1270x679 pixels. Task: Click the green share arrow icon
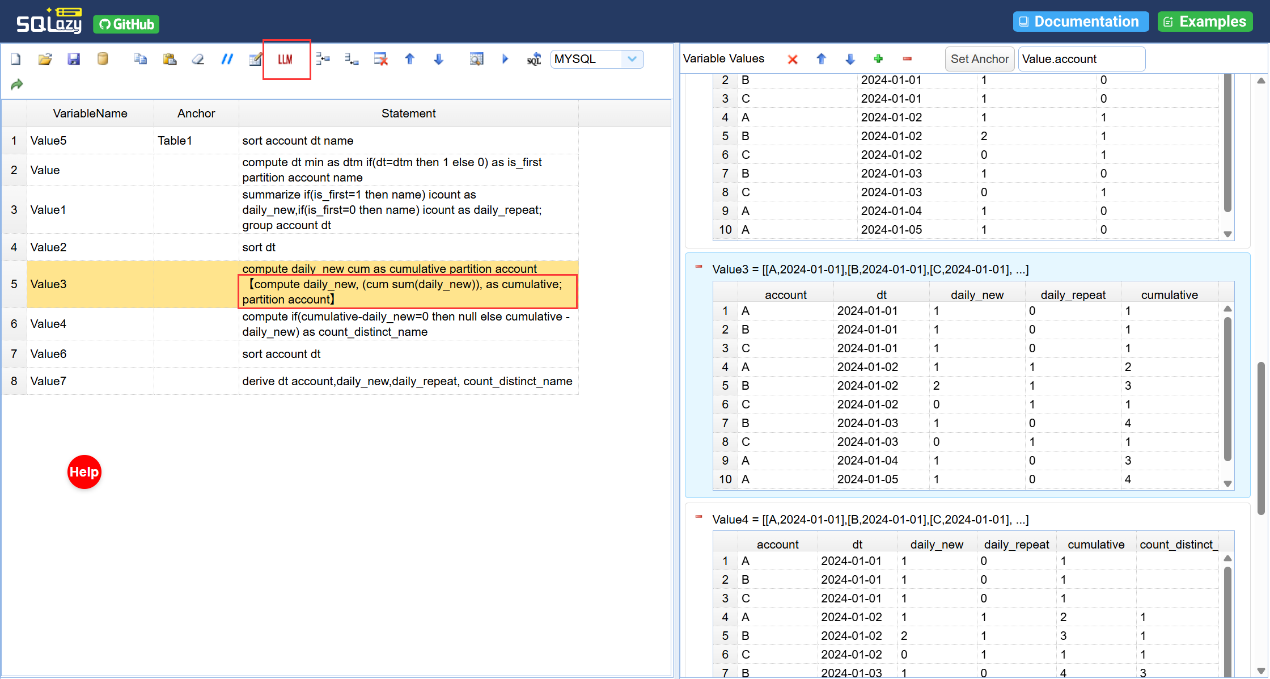16,85
